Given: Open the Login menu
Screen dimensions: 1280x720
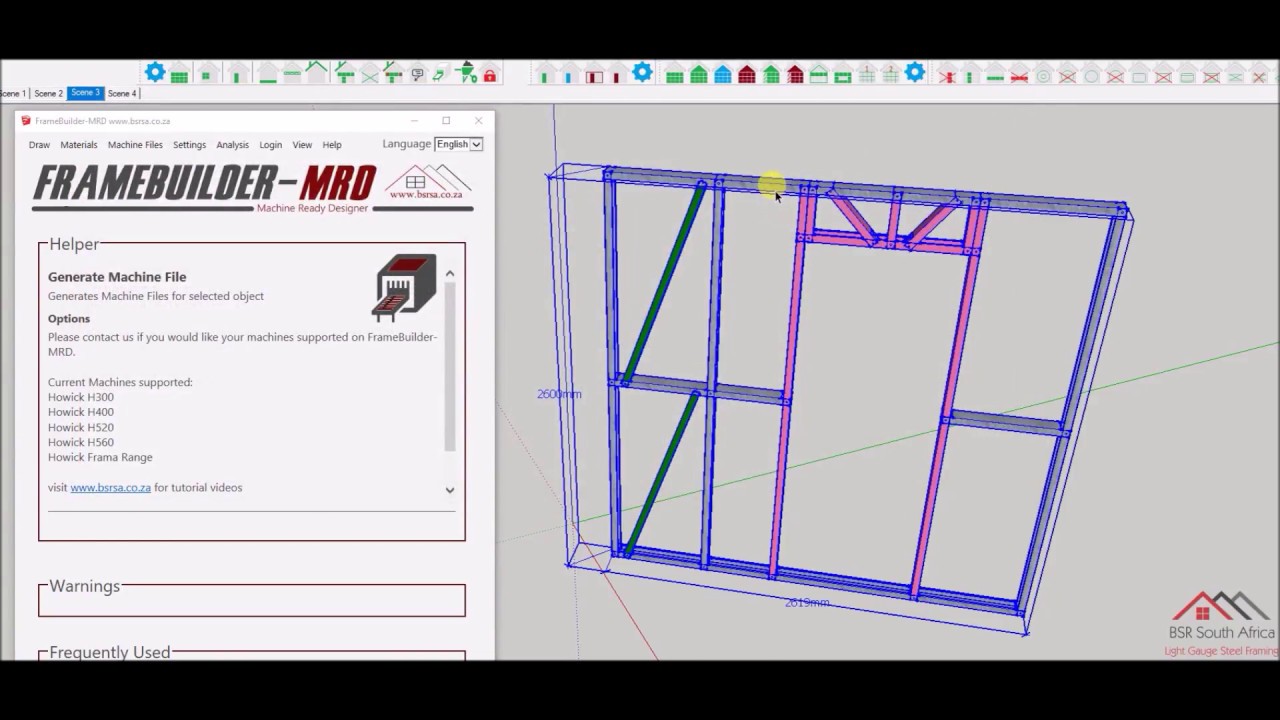Looking at the screenshot, I should point(270,145).
